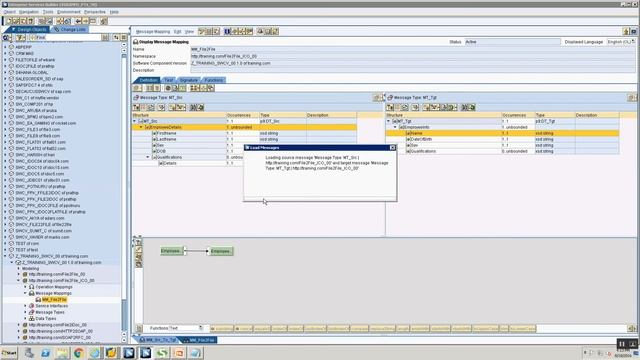The image size is (640, 360).
Task: Open the Tools menu
Action: (48, 12)
